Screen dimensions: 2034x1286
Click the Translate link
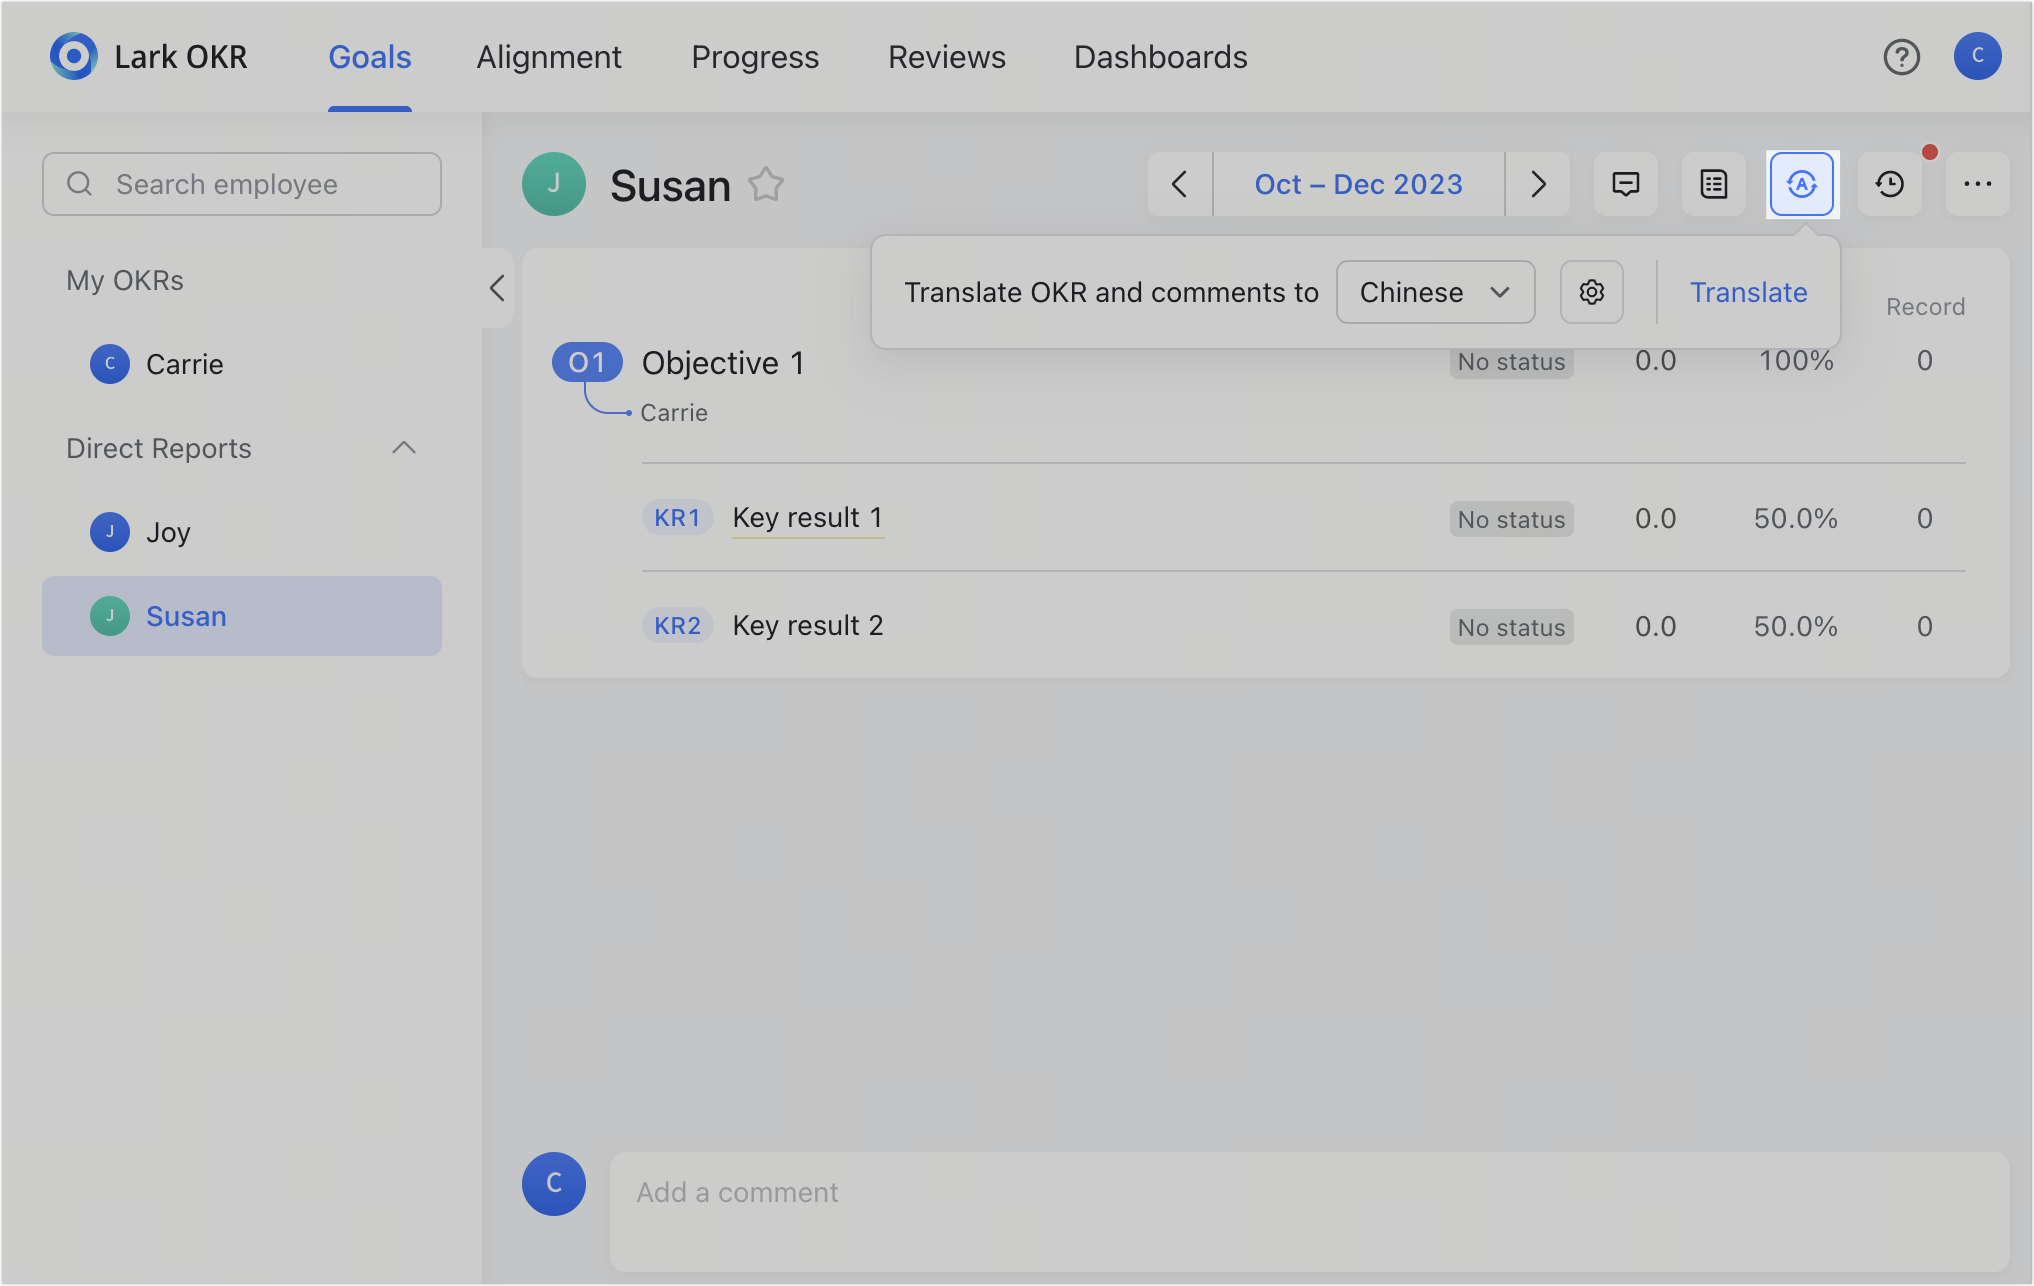click(1748, 292)
